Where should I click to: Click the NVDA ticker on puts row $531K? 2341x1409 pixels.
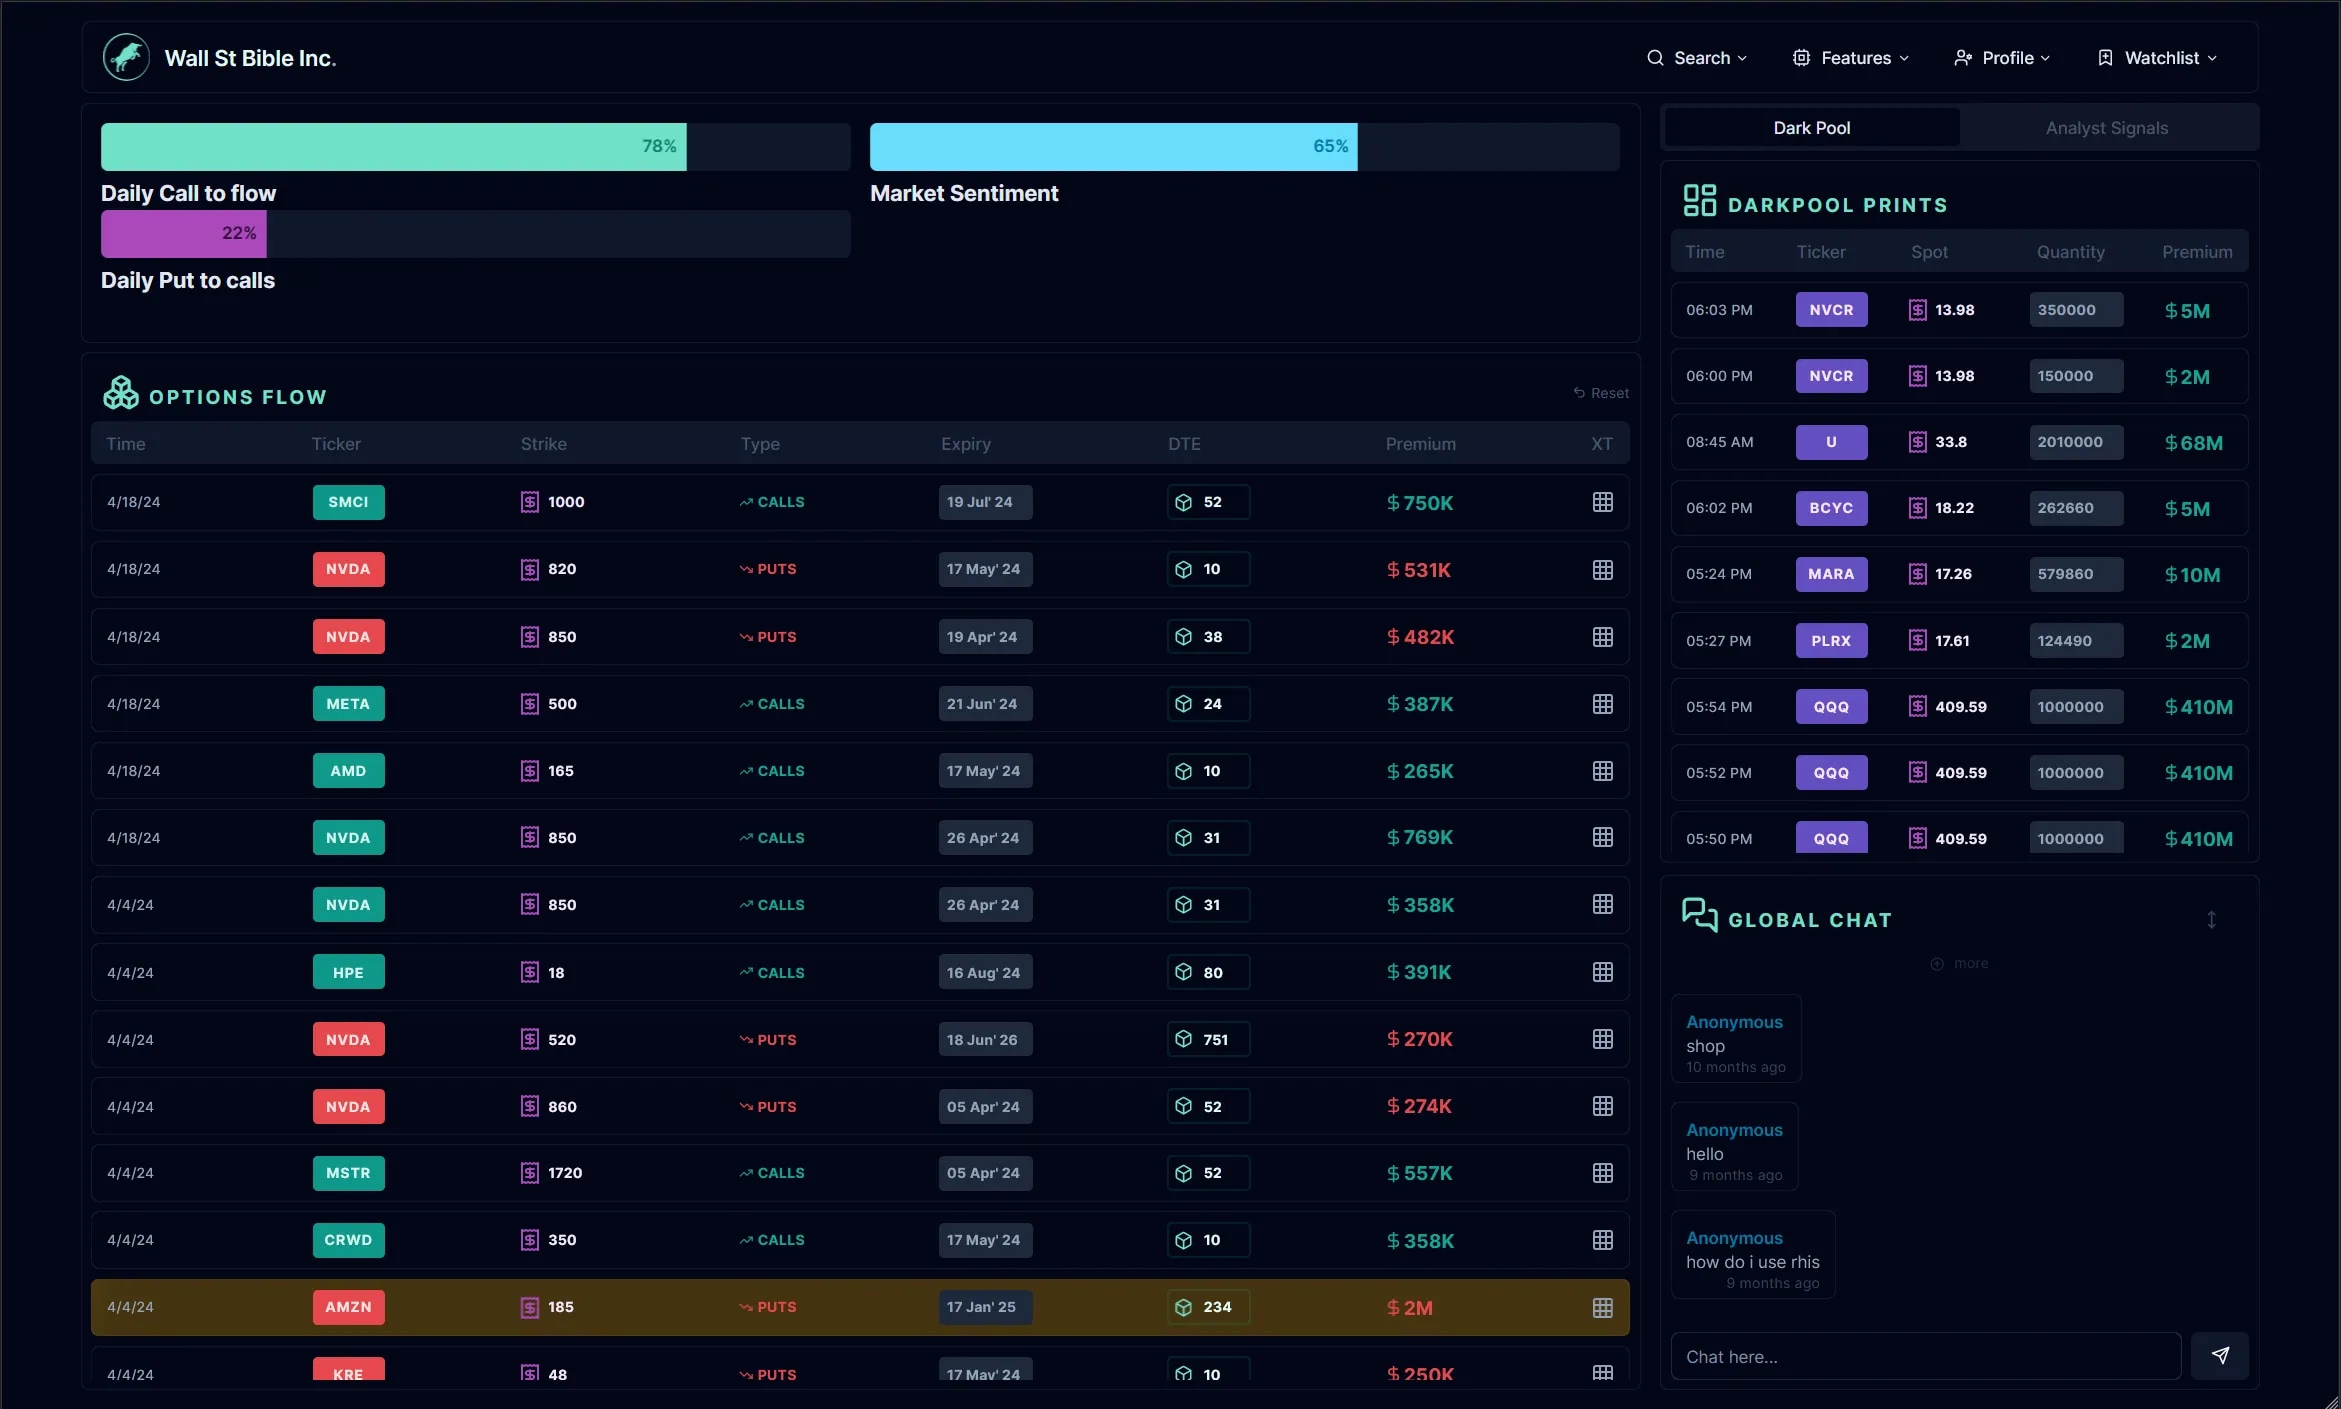point(348,568)
